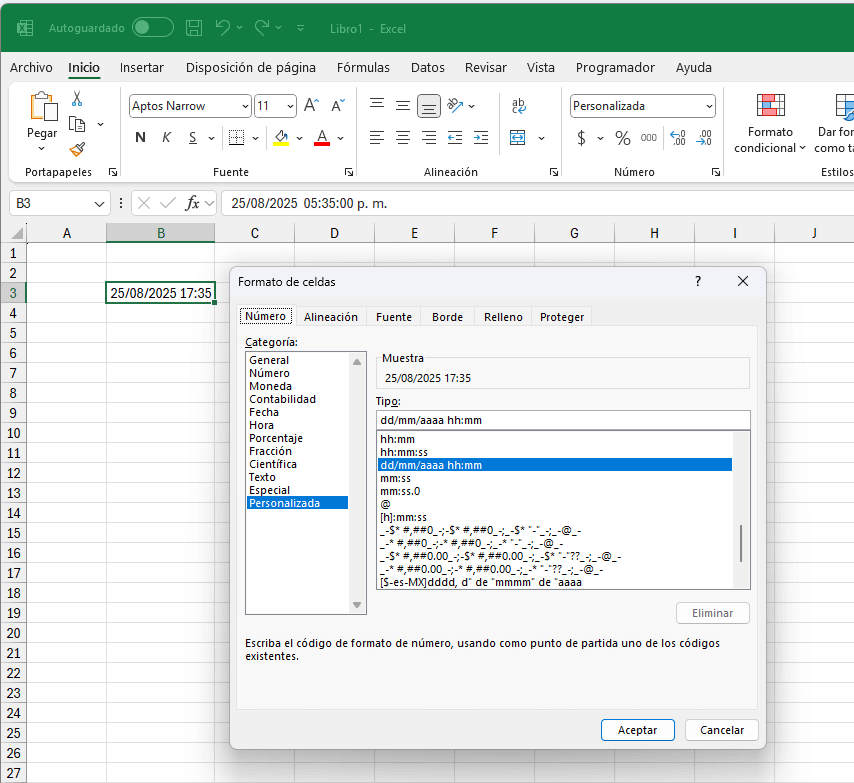
Task: Click the Aceptar button
Action: point(638,730)
